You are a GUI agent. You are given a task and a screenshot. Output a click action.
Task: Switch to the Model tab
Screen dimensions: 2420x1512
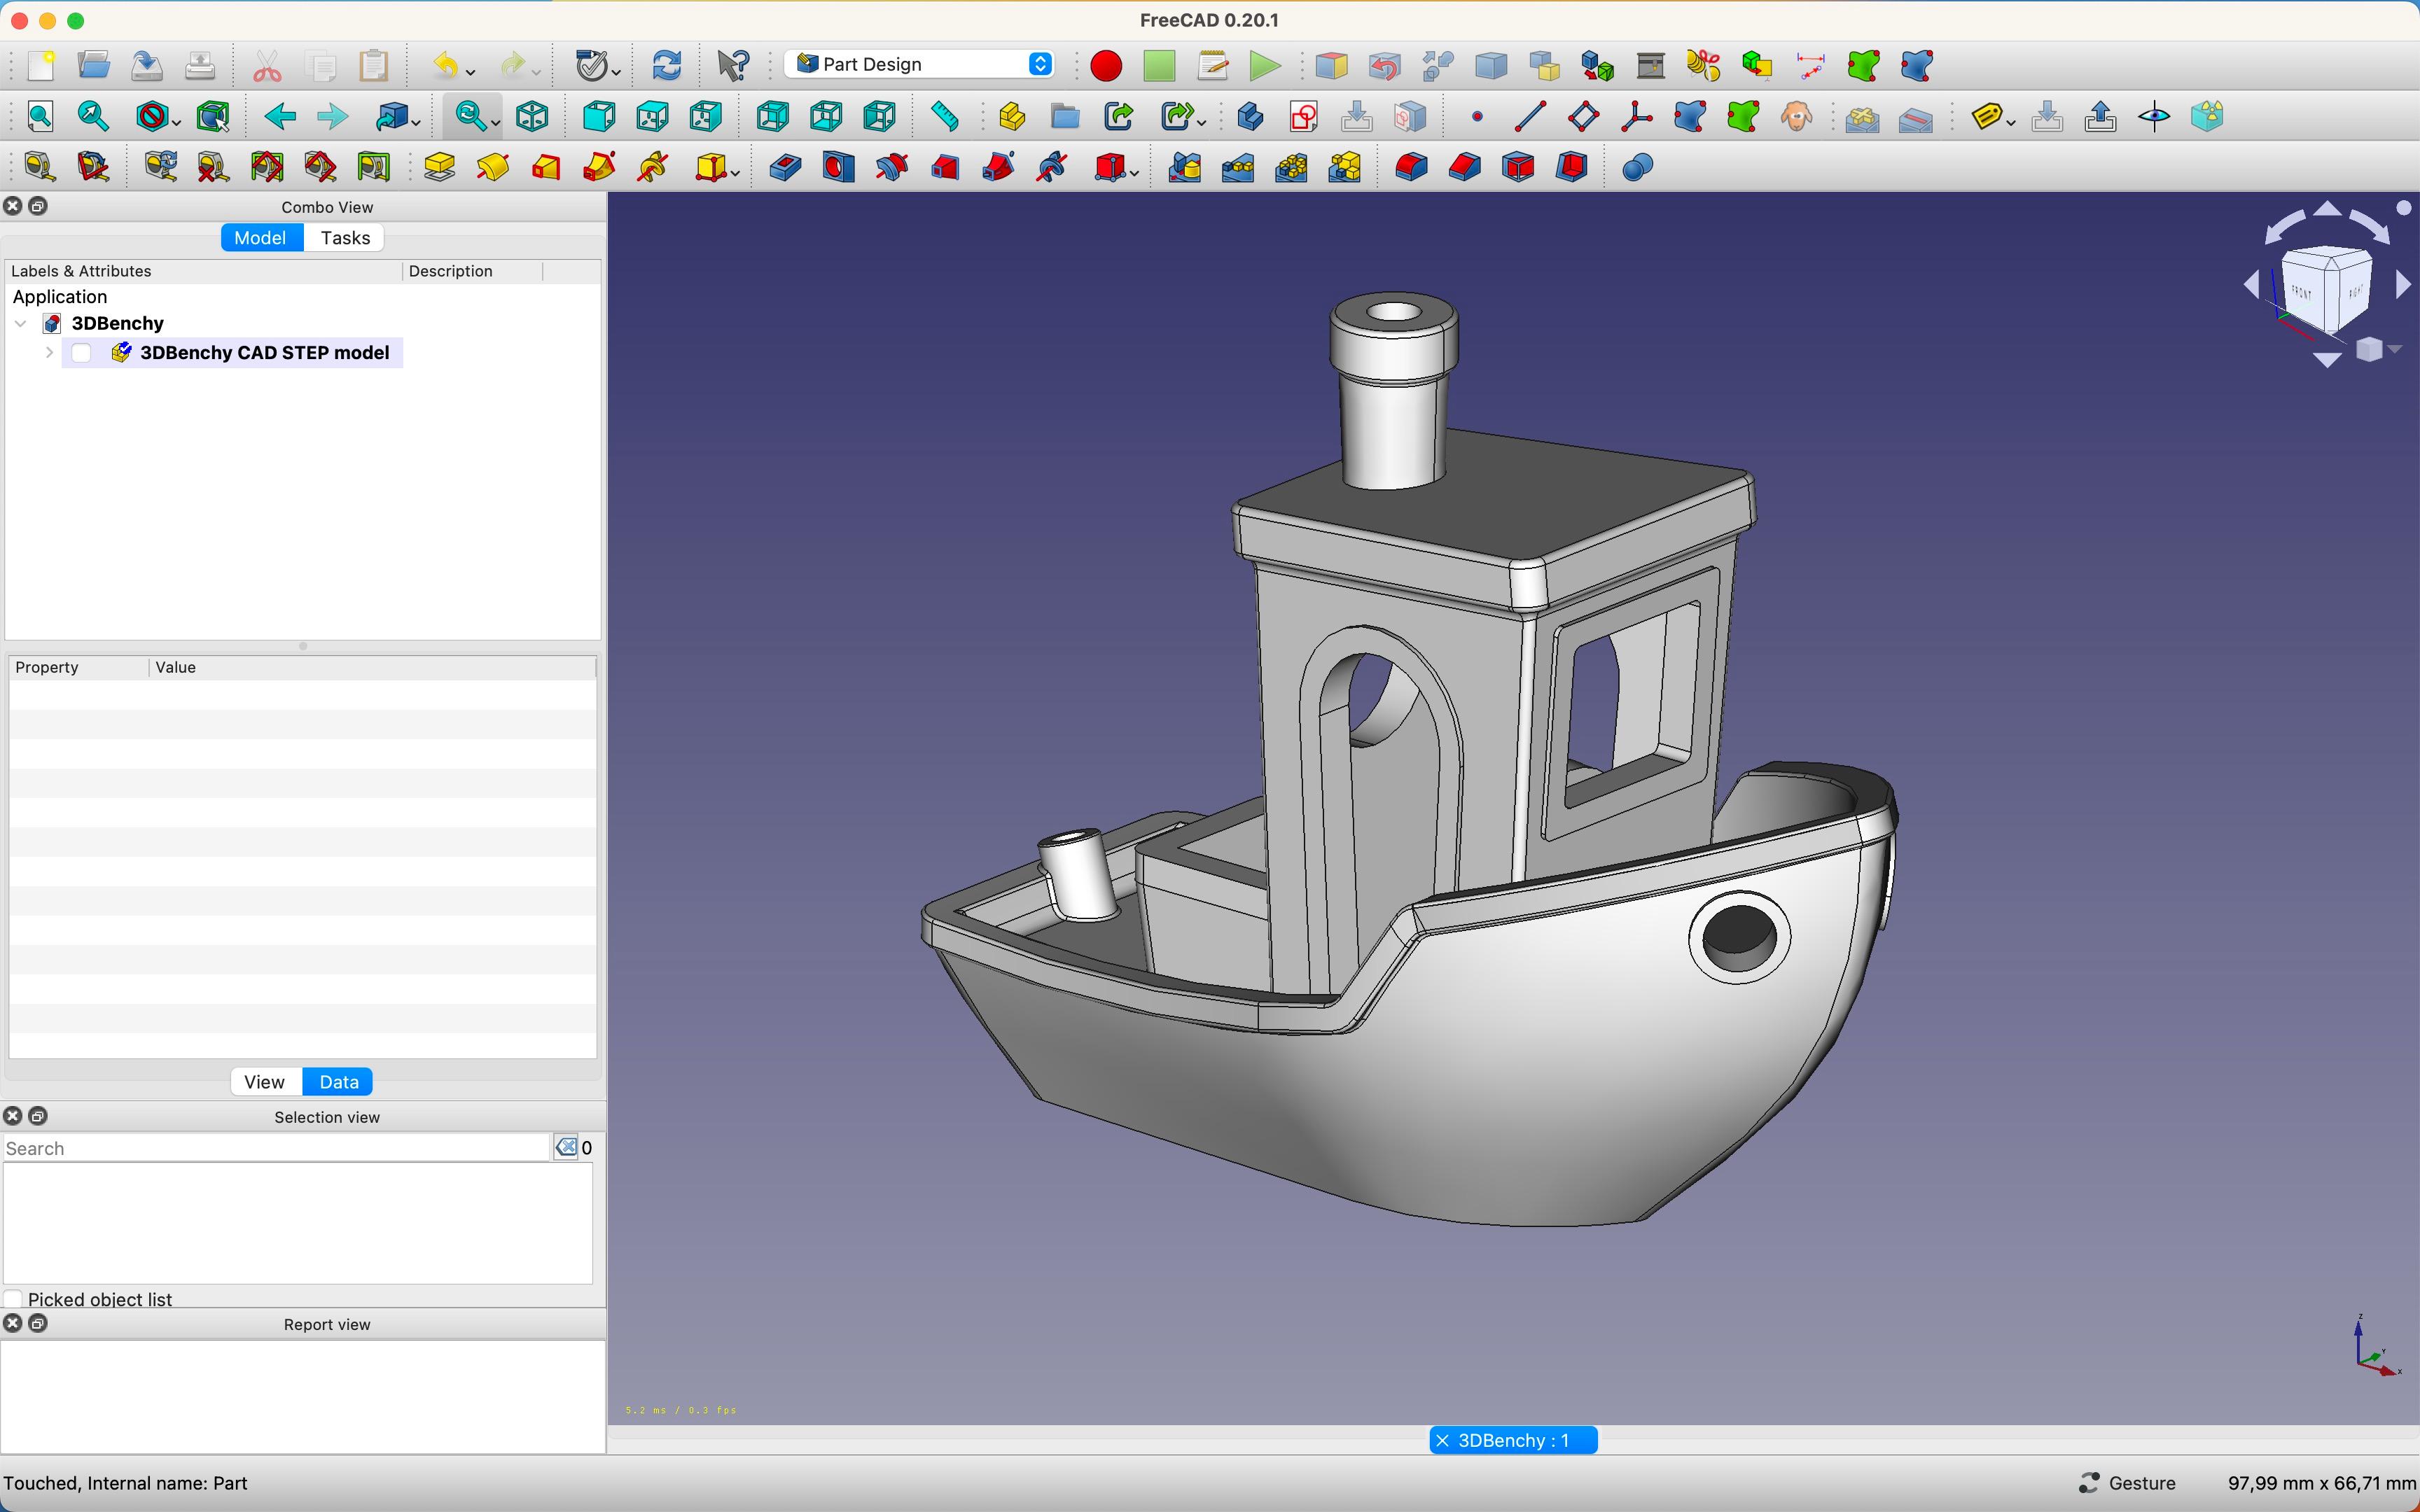(260, 238)
